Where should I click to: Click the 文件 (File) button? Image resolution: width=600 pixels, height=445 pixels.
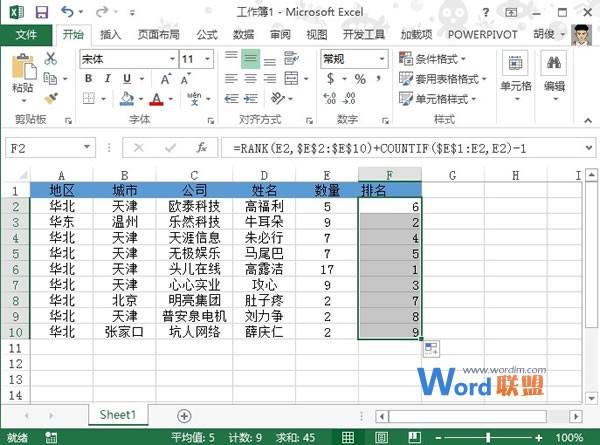(x=27, y=34)
